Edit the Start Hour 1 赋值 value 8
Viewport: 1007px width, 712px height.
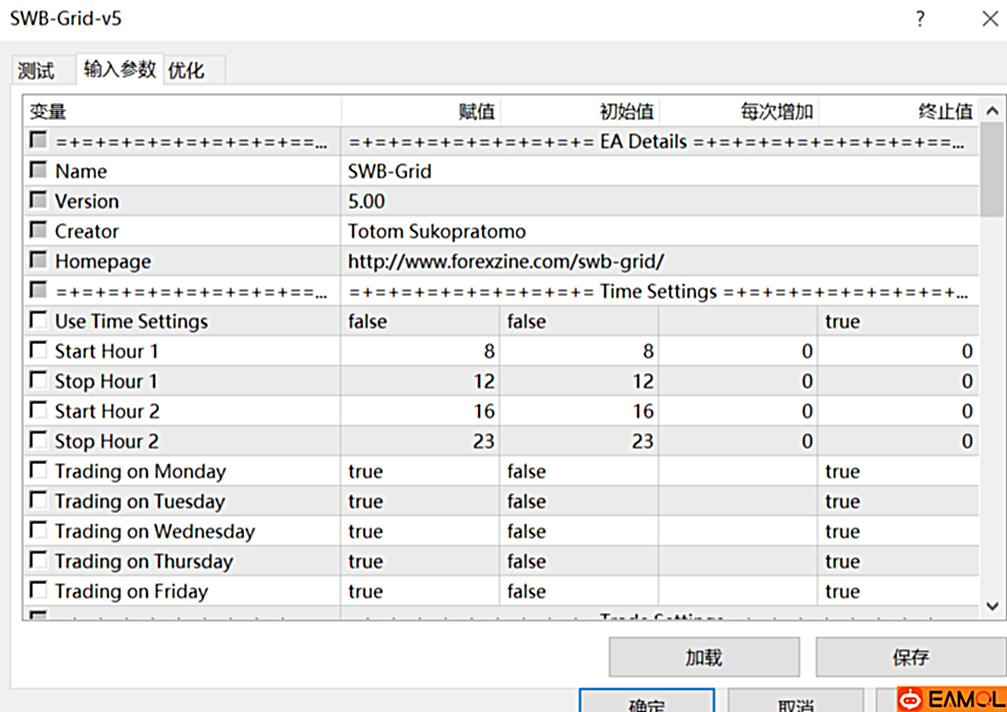click(x=421, y=351)
